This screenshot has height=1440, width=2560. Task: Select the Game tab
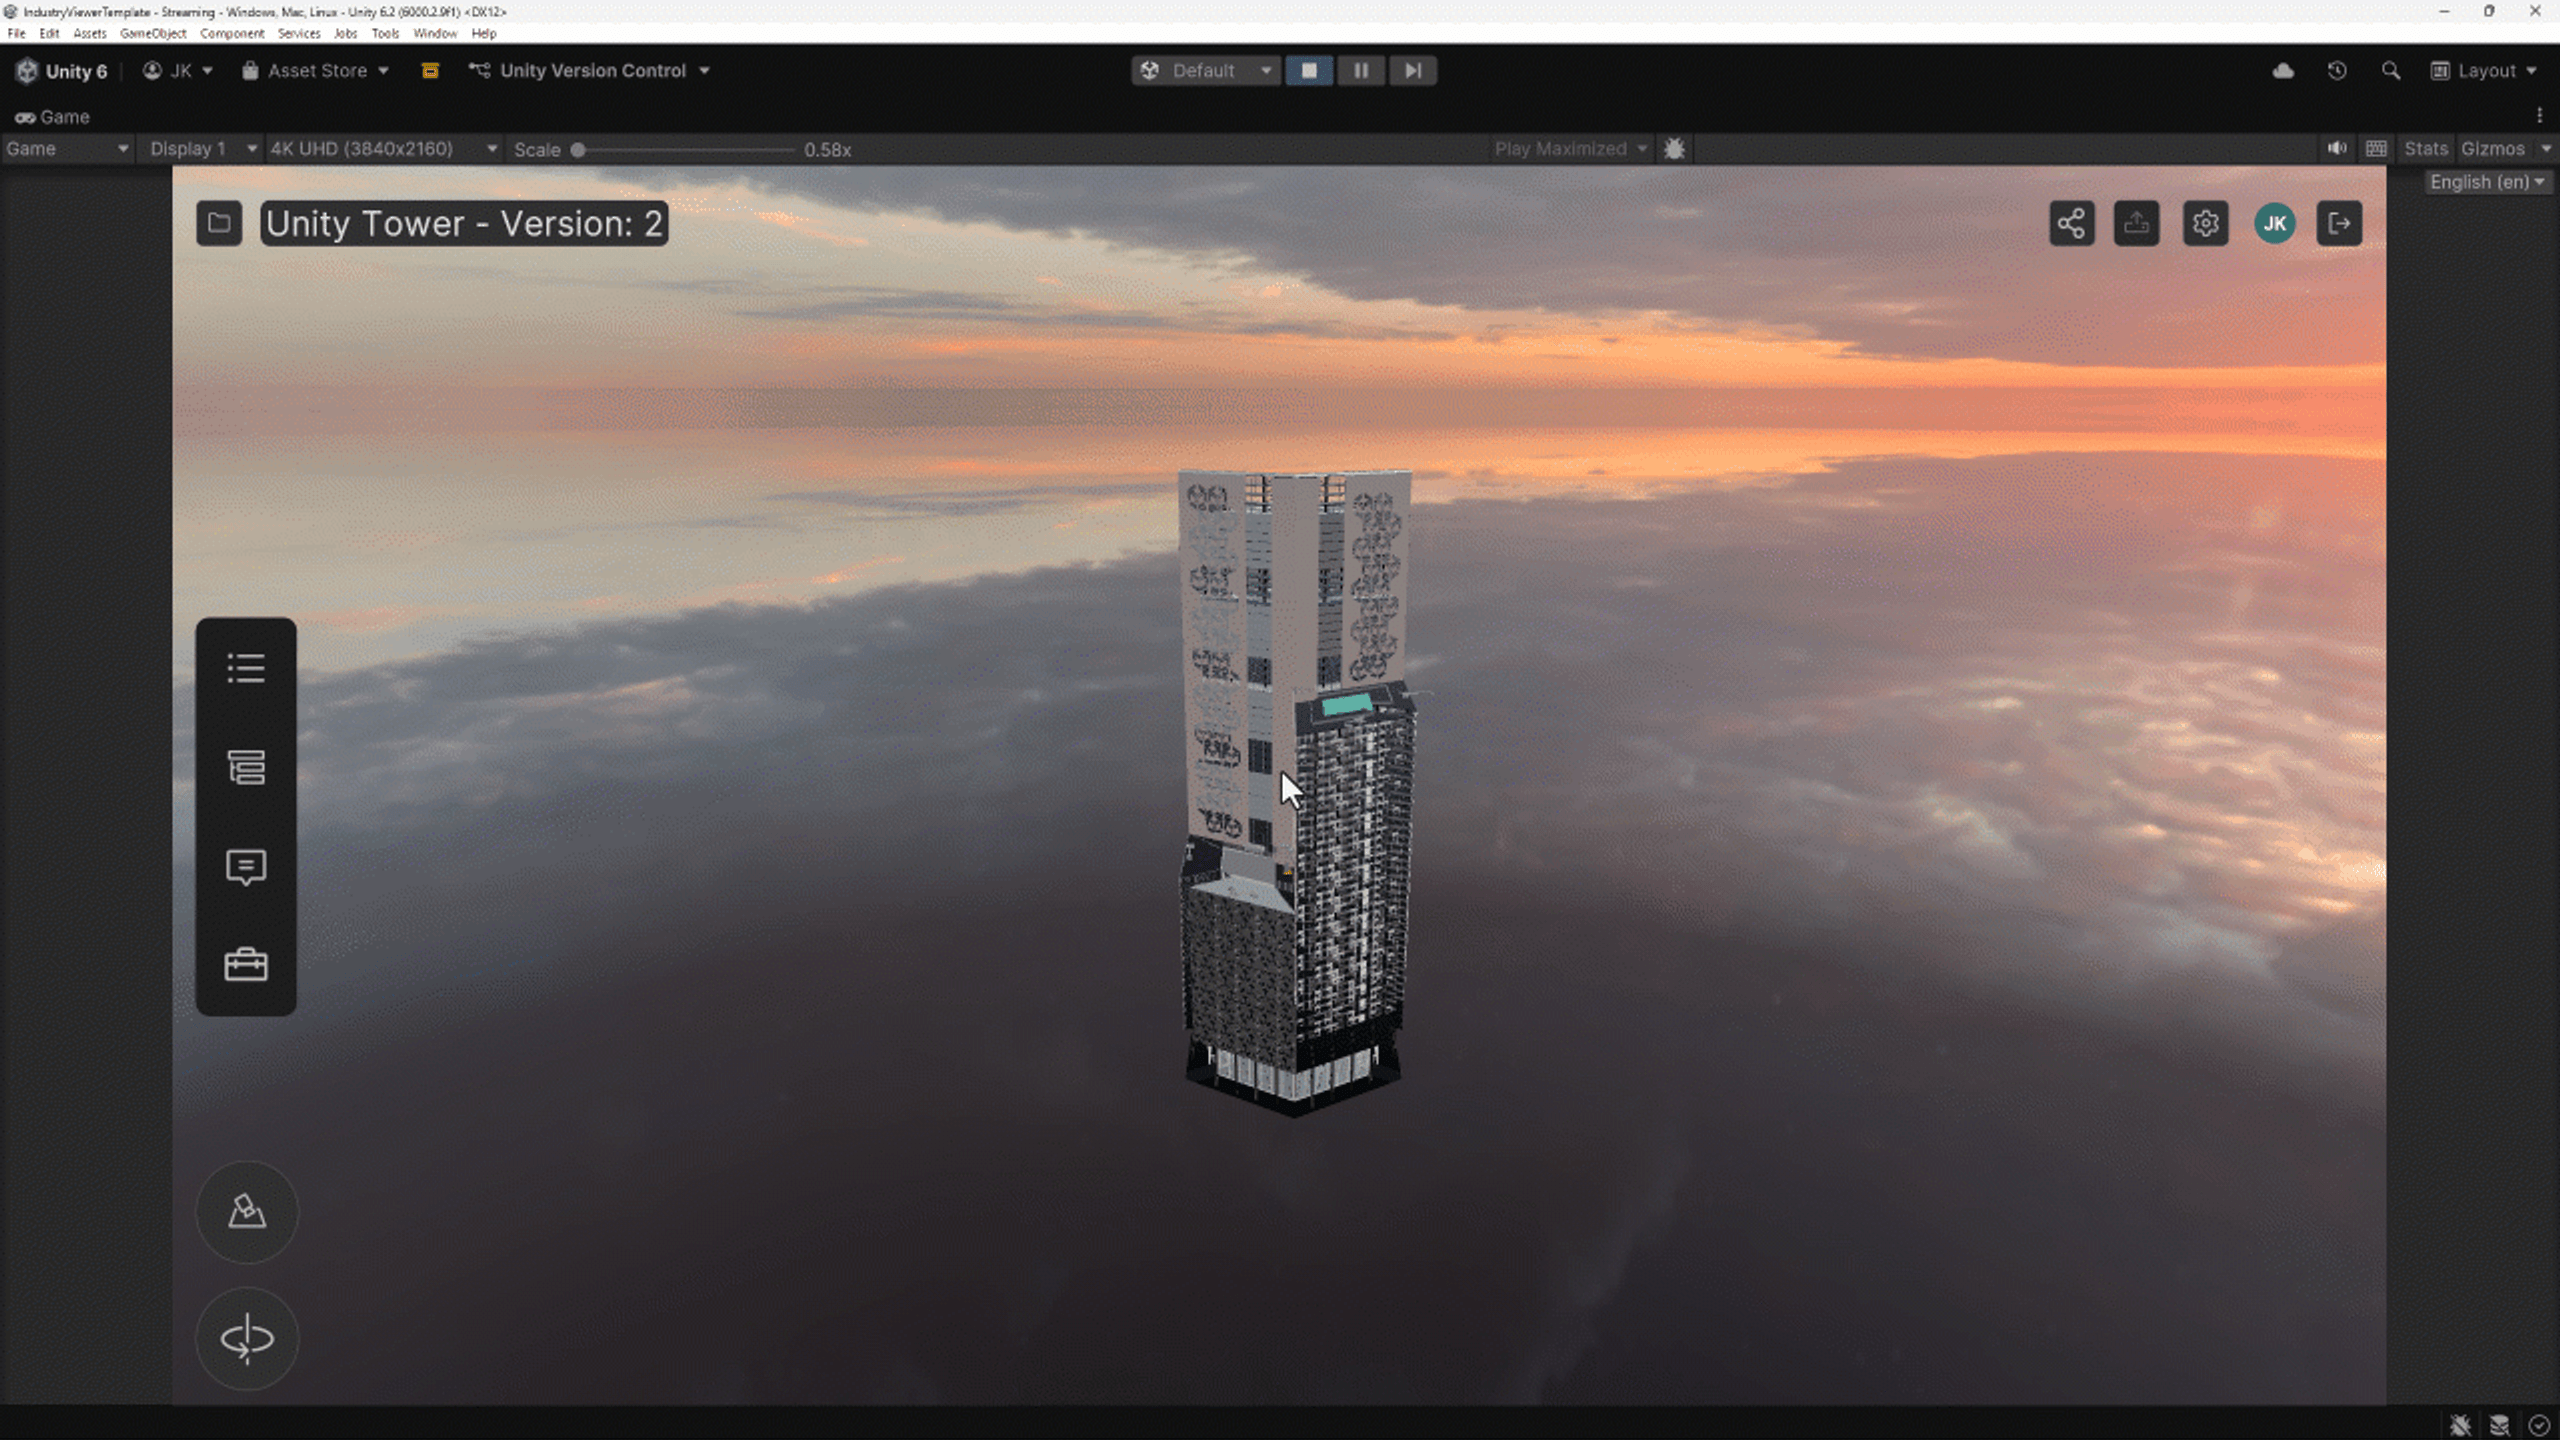(52, 117)
